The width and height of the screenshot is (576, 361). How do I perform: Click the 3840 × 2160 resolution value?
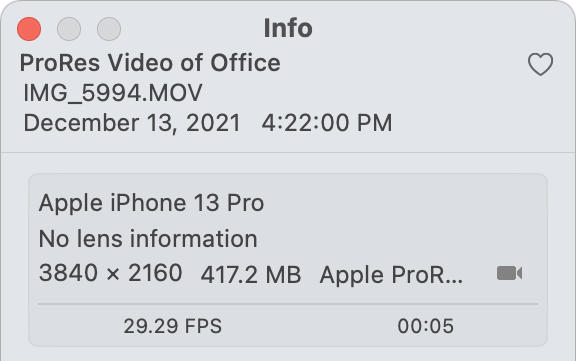pyautogui.click(x=111, y=273)
